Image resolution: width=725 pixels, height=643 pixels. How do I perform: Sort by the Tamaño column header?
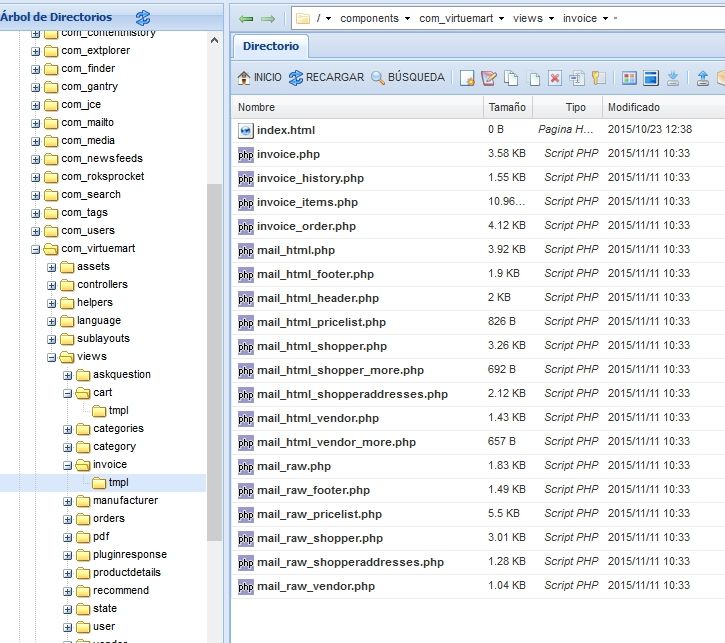click(507, 107)
